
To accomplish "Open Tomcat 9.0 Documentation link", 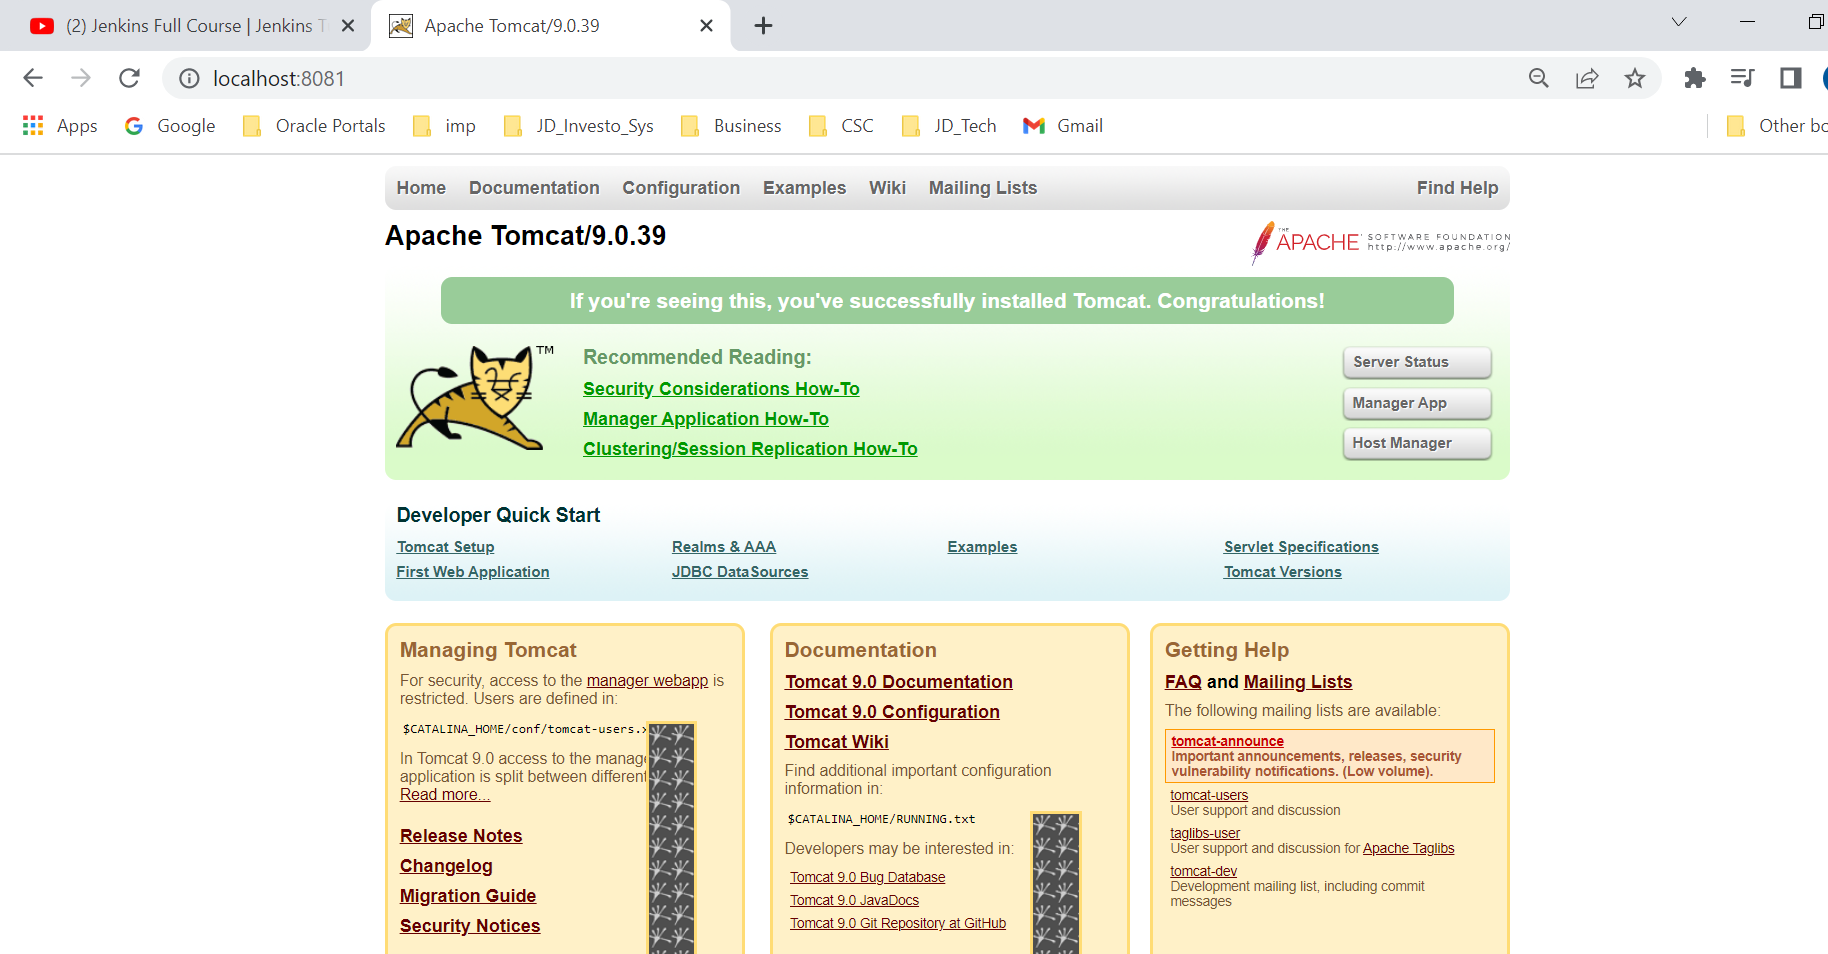I will [x=899, y=682].
